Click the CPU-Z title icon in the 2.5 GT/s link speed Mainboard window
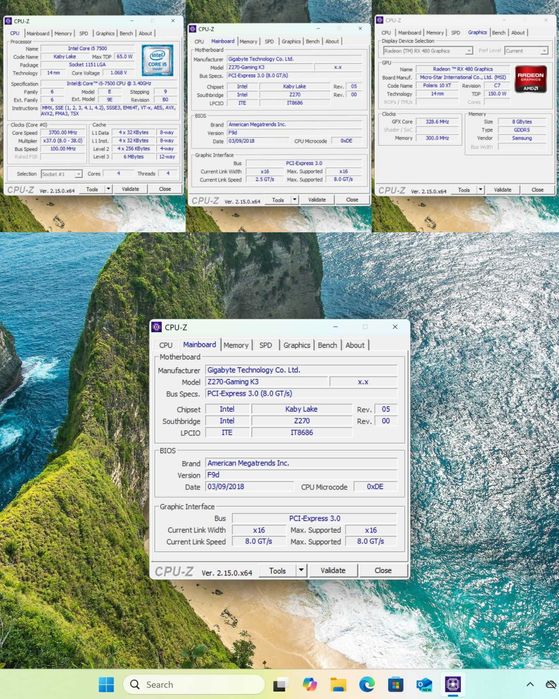Viewport: 559px width, 699px height. point(193,29)
